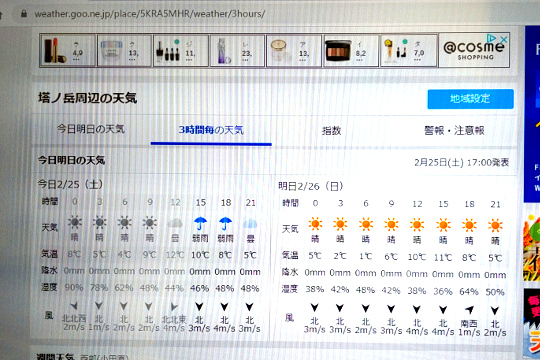Switch to the 今日明日の天気 tab
Viewport: 540px width, 360px height.
(x=91, y=129)
